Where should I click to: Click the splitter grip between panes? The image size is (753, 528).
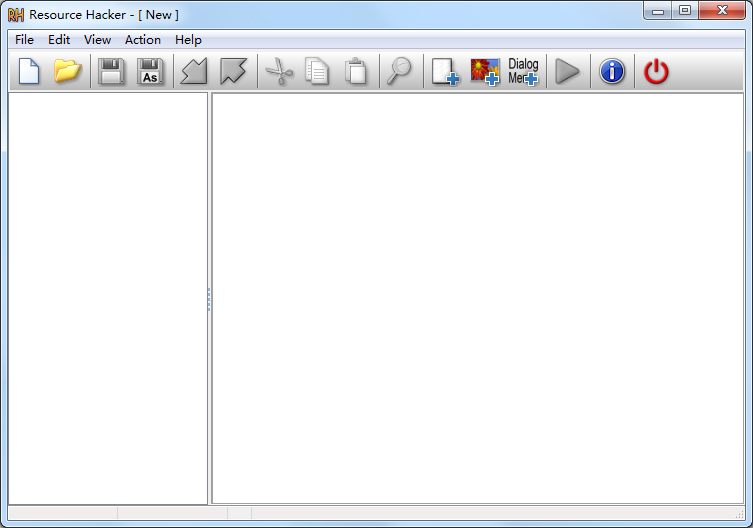click(x=209, y=299)
